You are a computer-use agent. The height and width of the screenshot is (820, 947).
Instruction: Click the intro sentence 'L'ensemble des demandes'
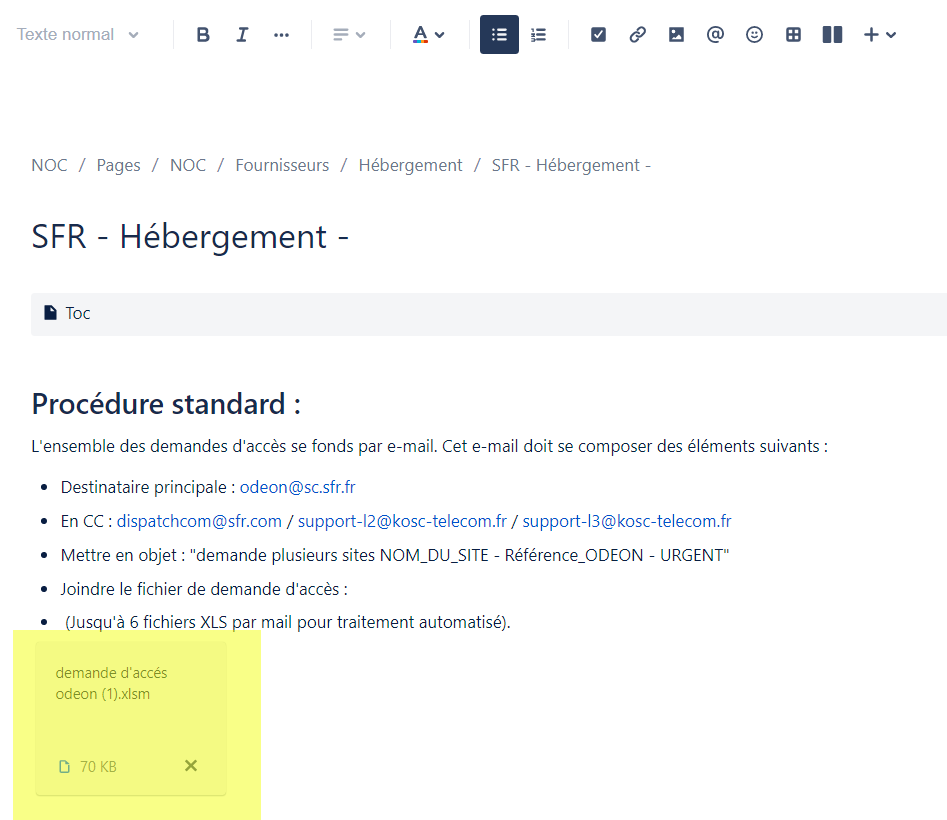point(429,446)
